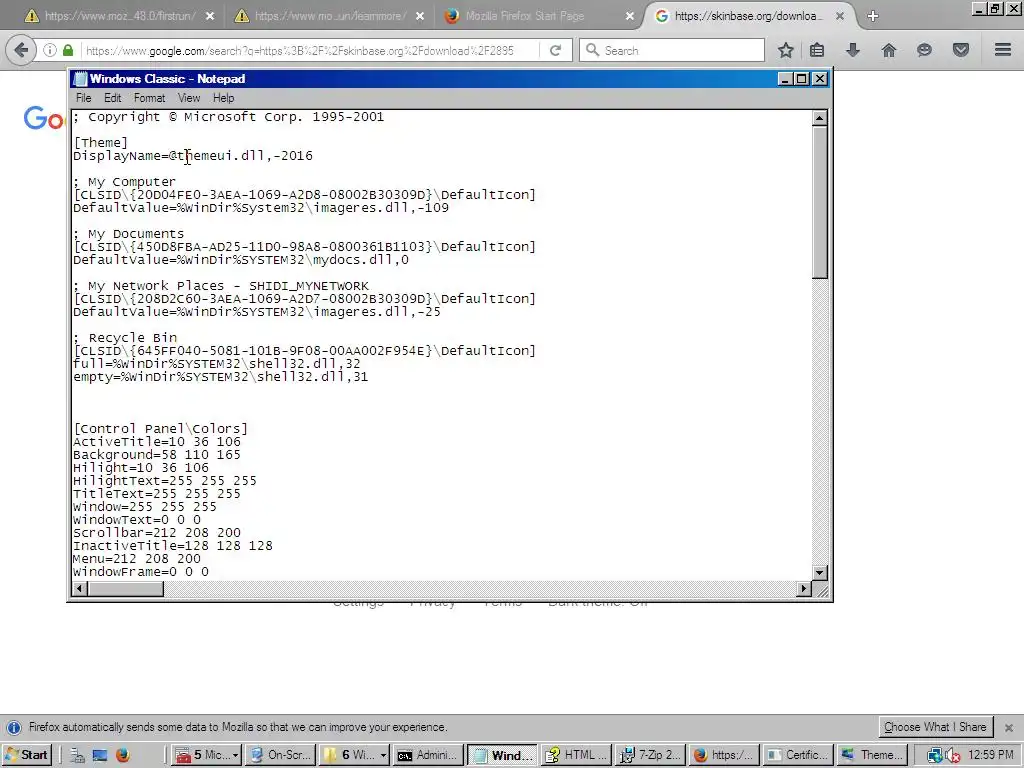Dismiss the Firefox data notification bar
The width and height of the screenshot is (1024, 768).
(x=1008, y=728)
